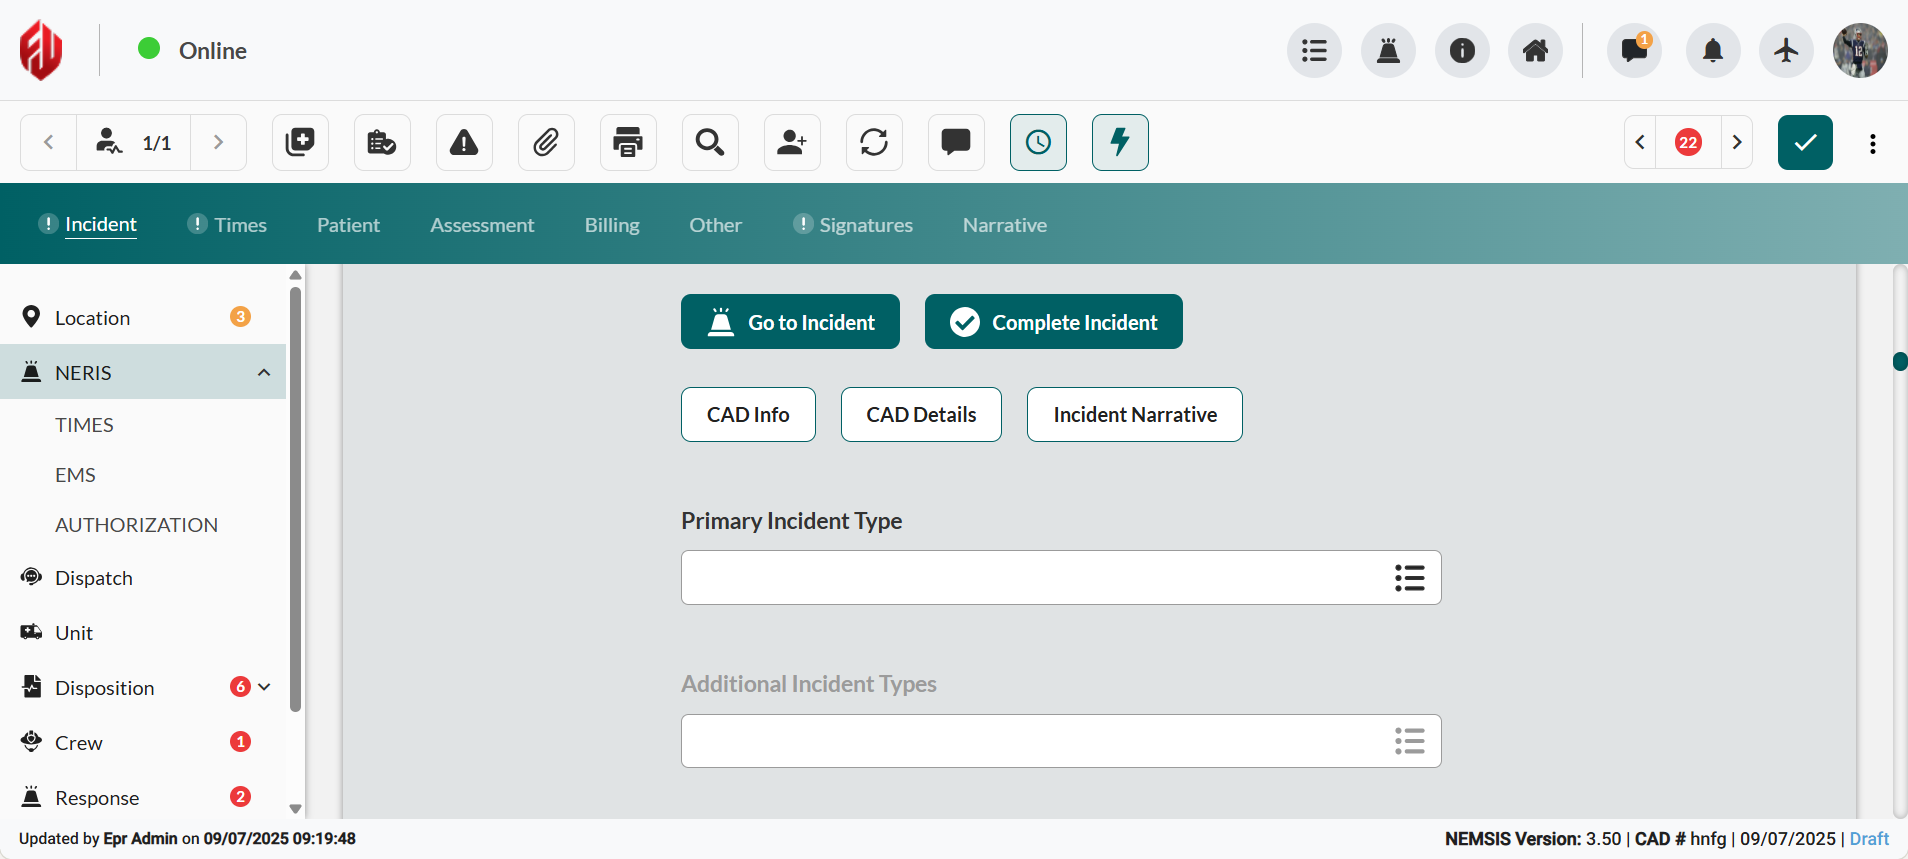Open the home icon in header
The image size is (1908, 859).
click(1535, 50)
